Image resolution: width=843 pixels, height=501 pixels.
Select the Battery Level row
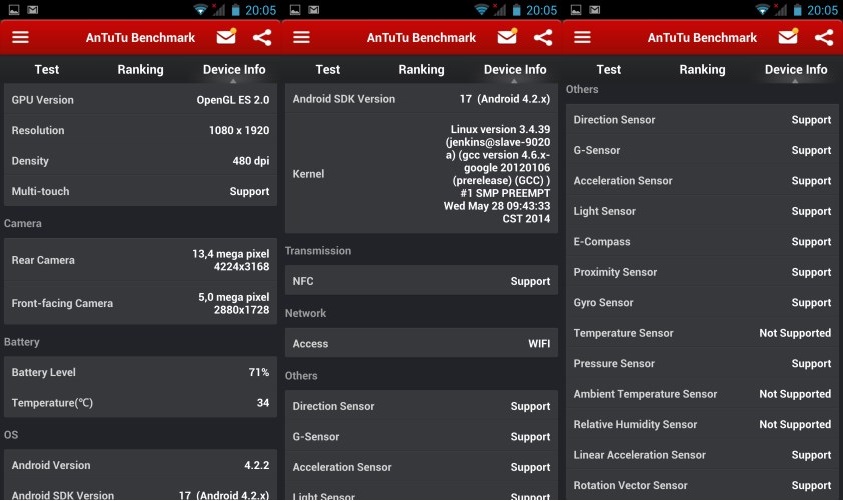pos(140,372)
